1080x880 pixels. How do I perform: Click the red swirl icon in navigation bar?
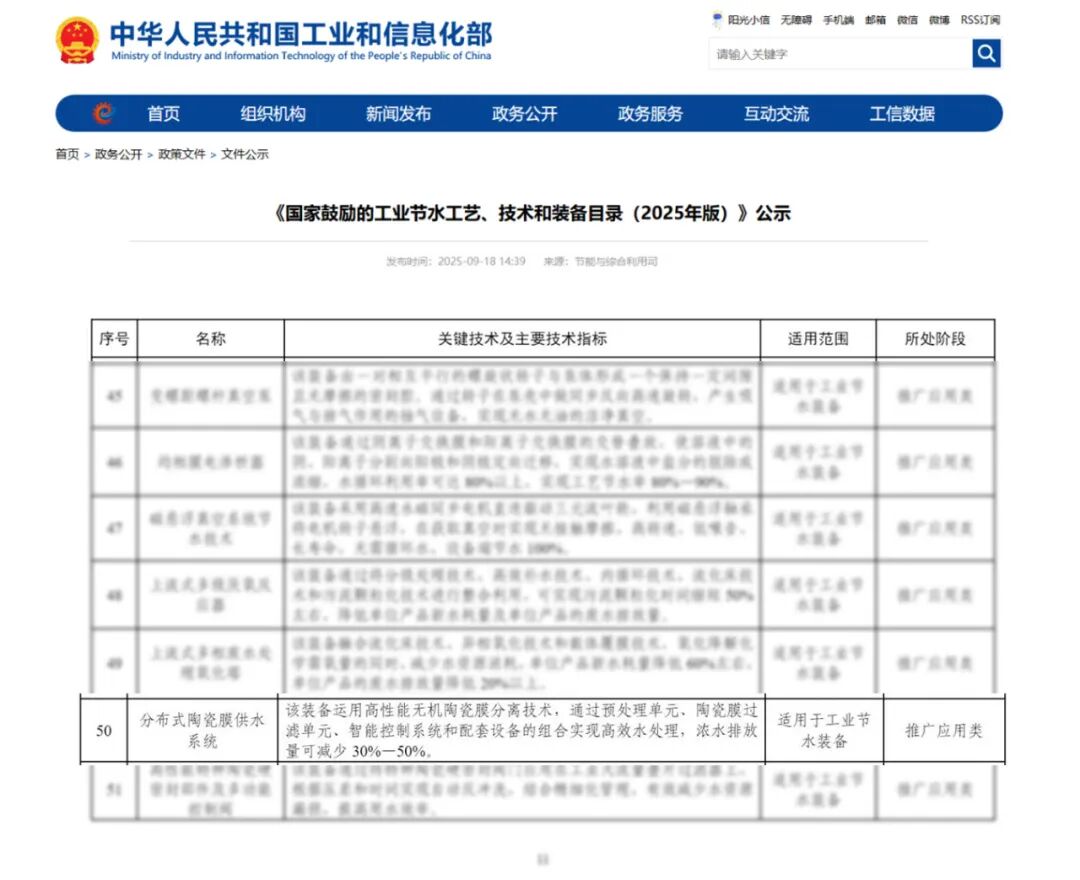pyautogui.click(x=103, y=114)
